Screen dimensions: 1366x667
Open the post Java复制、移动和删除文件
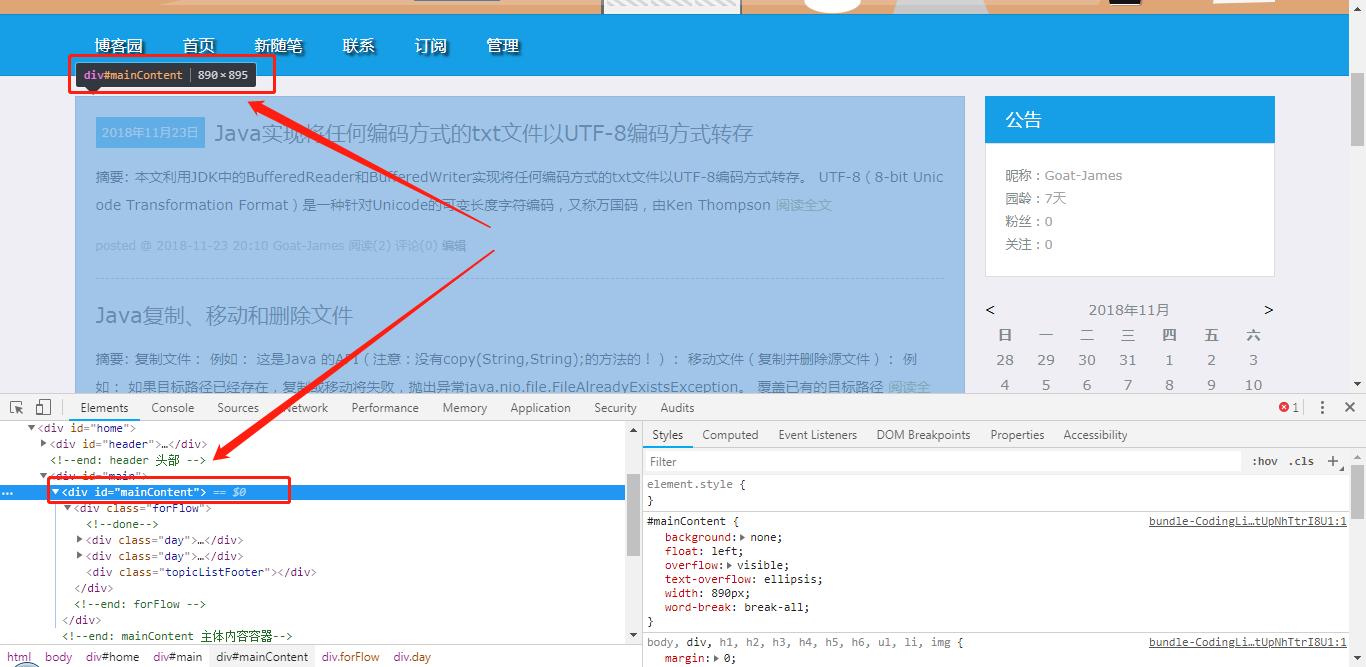[x=224, y=316]
